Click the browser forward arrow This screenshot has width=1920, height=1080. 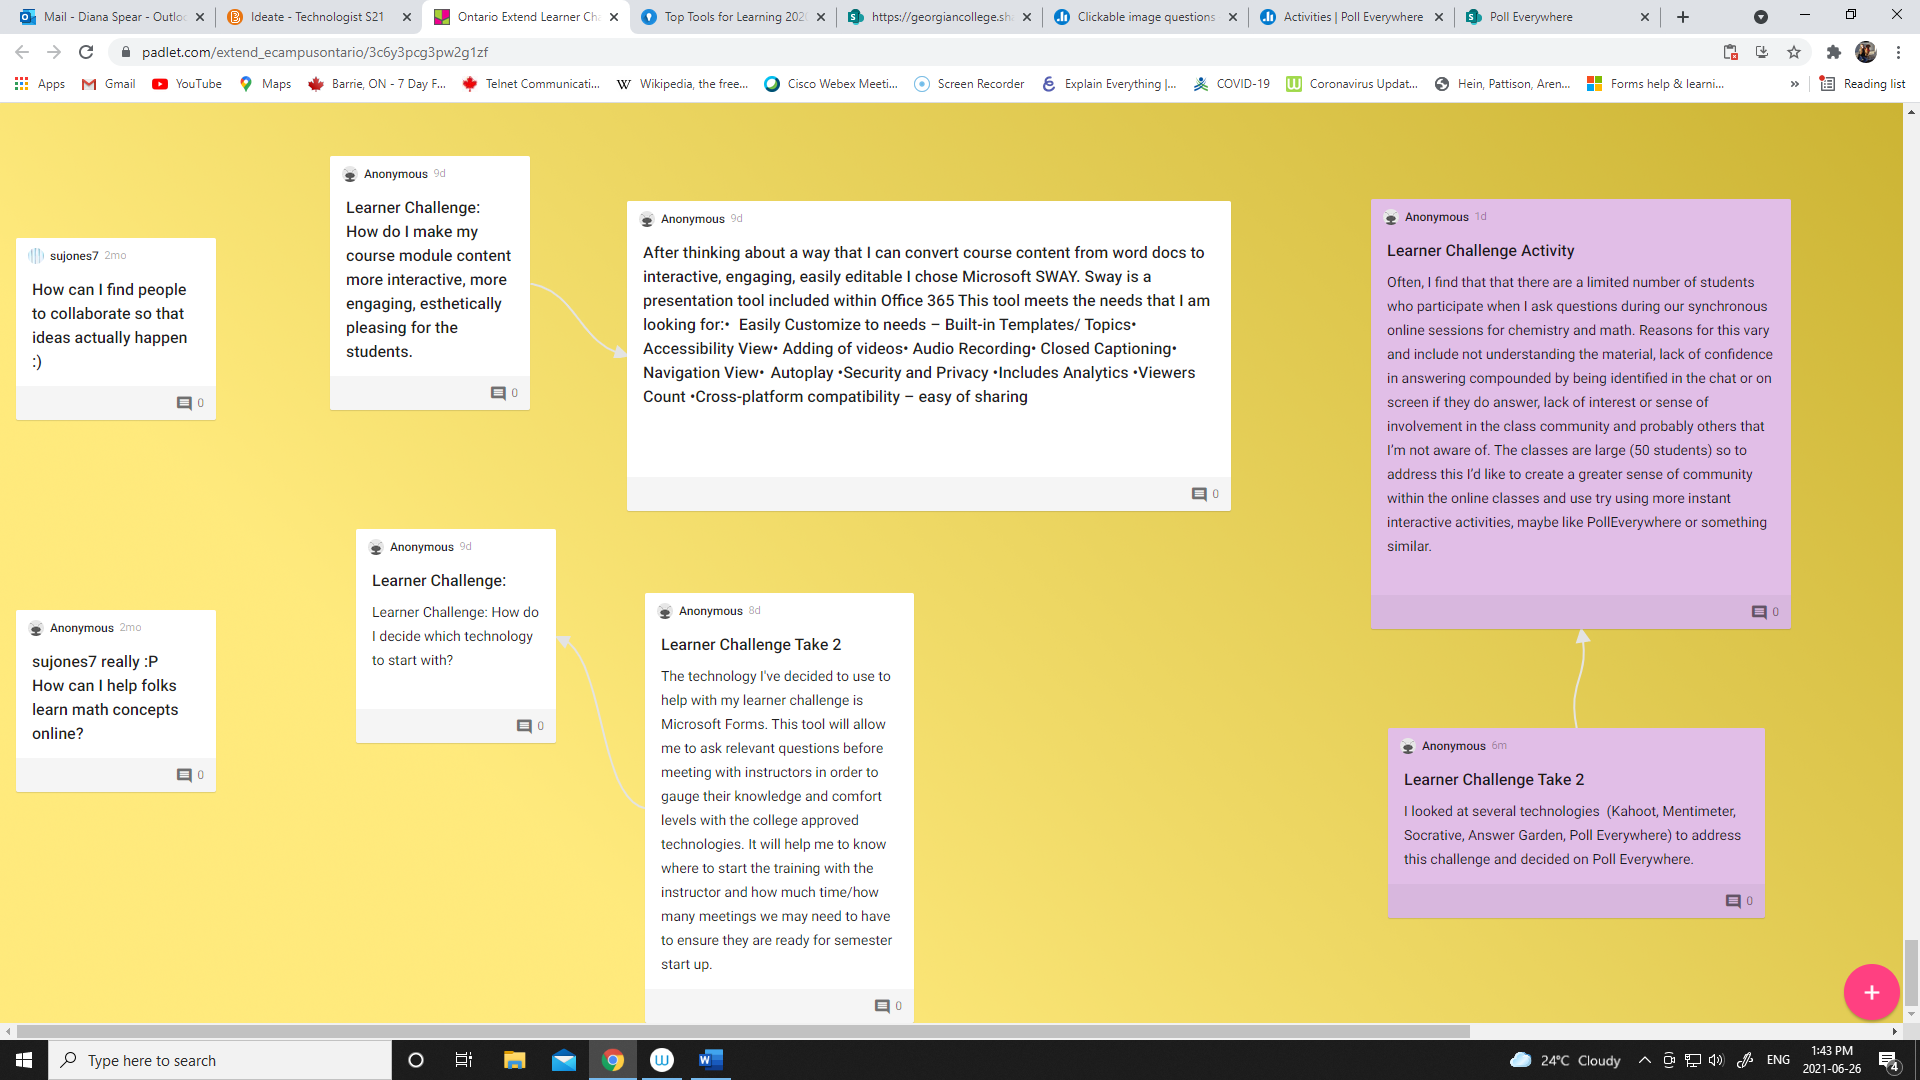54,52
